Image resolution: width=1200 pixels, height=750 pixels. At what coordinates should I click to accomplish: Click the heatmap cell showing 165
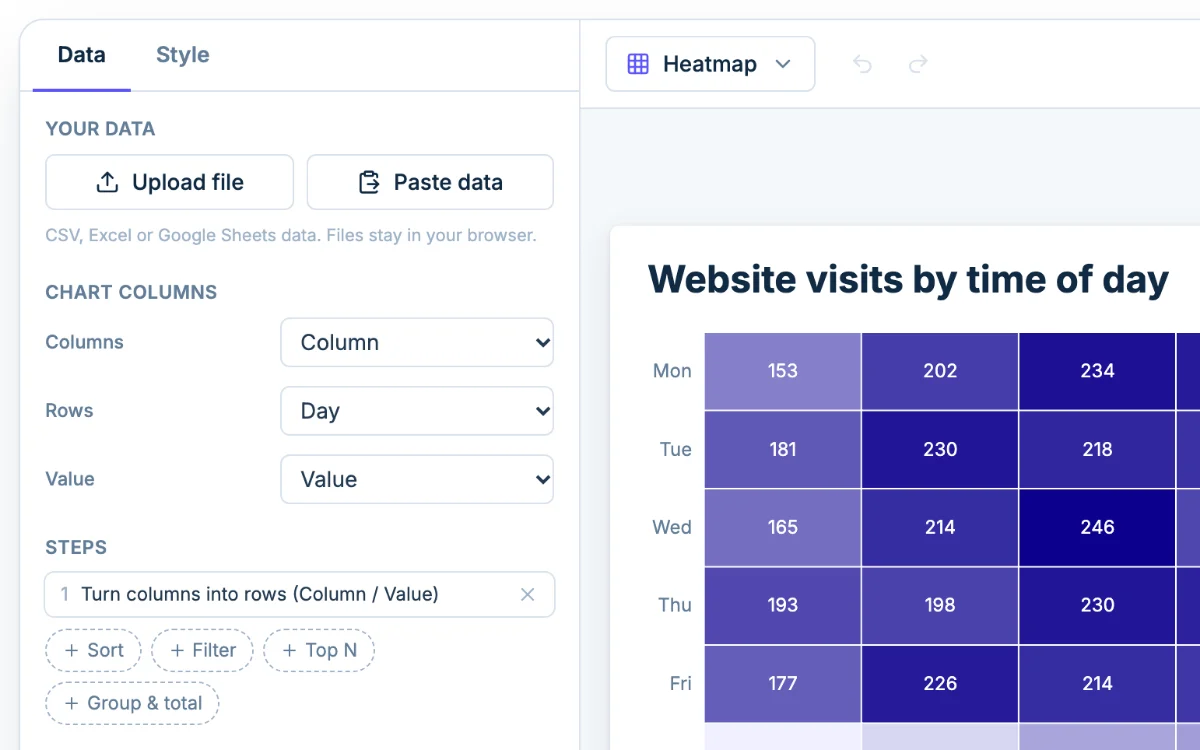pyautogui.click(x=783, y=527)
